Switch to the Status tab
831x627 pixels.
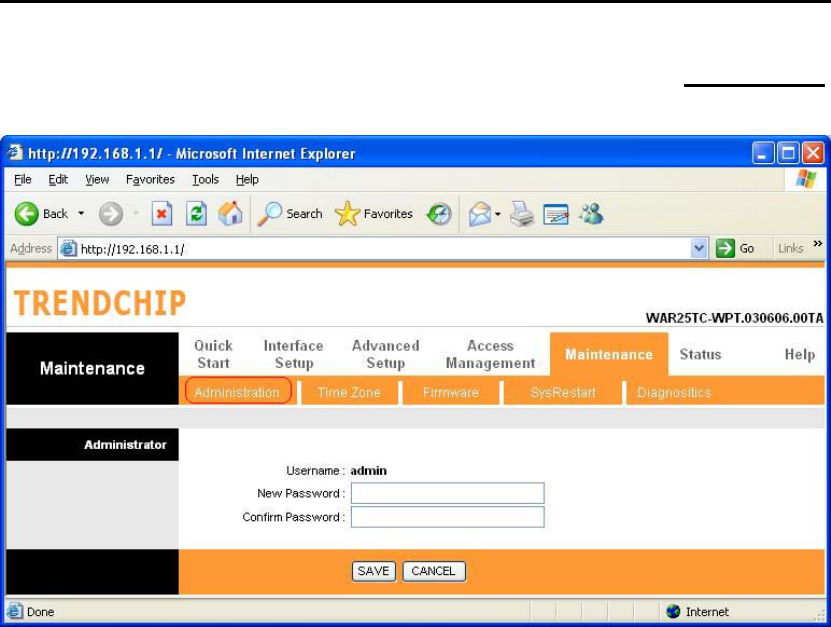click(x=700, y=354)
